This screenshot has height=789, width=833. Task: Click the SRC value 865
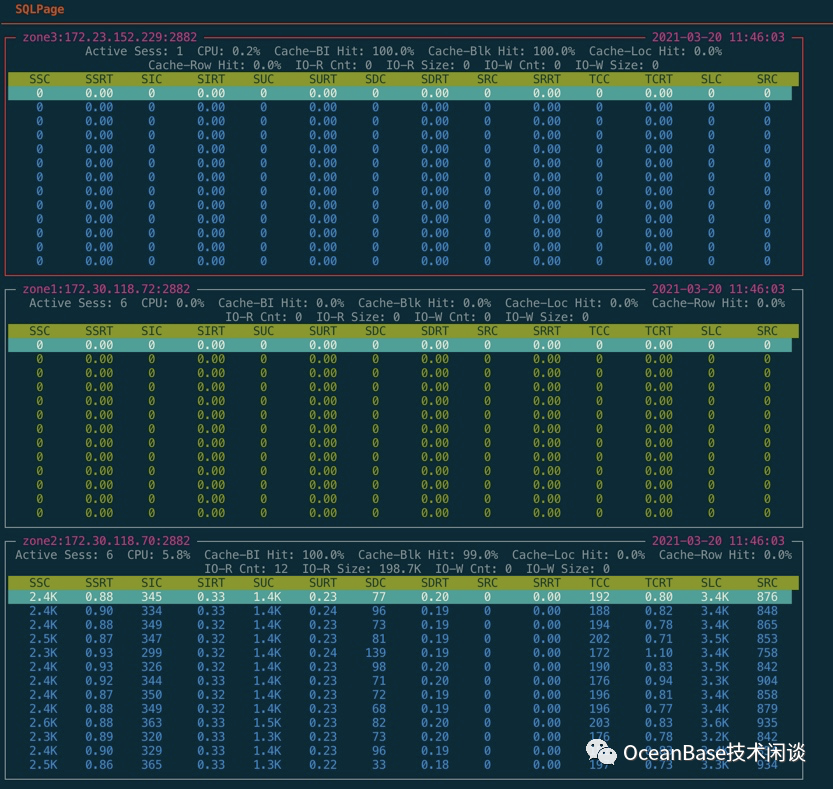[767, 625]
